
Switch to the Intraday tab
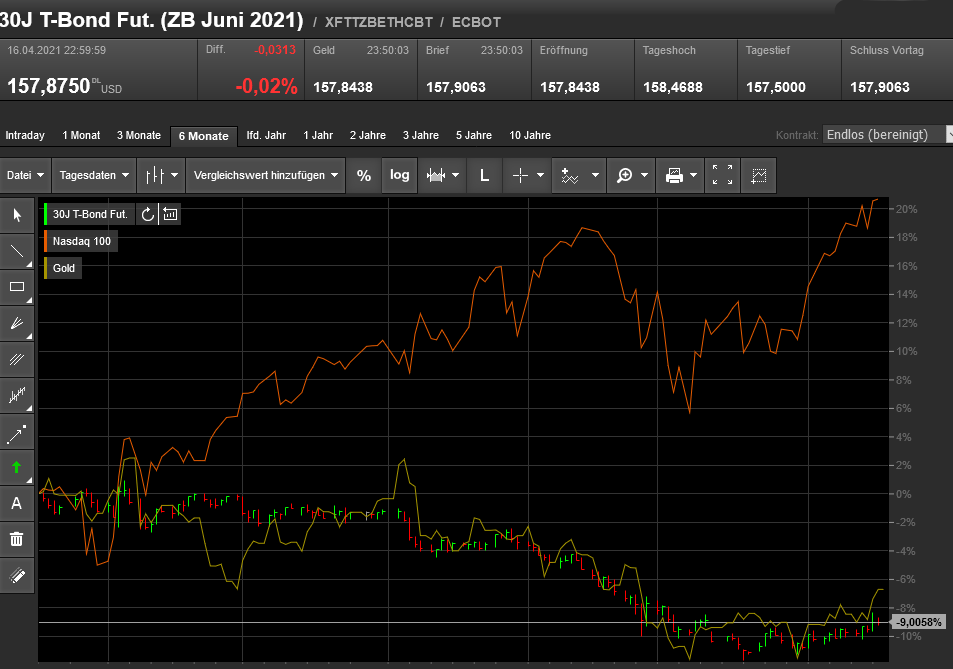25,135
